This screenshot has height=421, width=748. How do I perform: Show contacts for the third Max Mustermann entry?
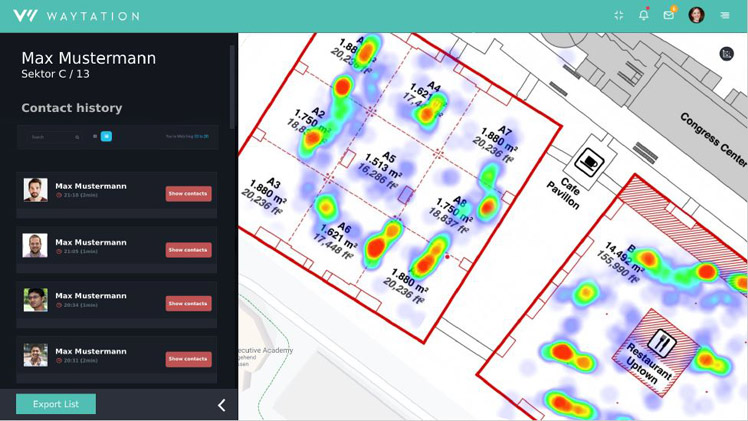click(x=188, y=304)
